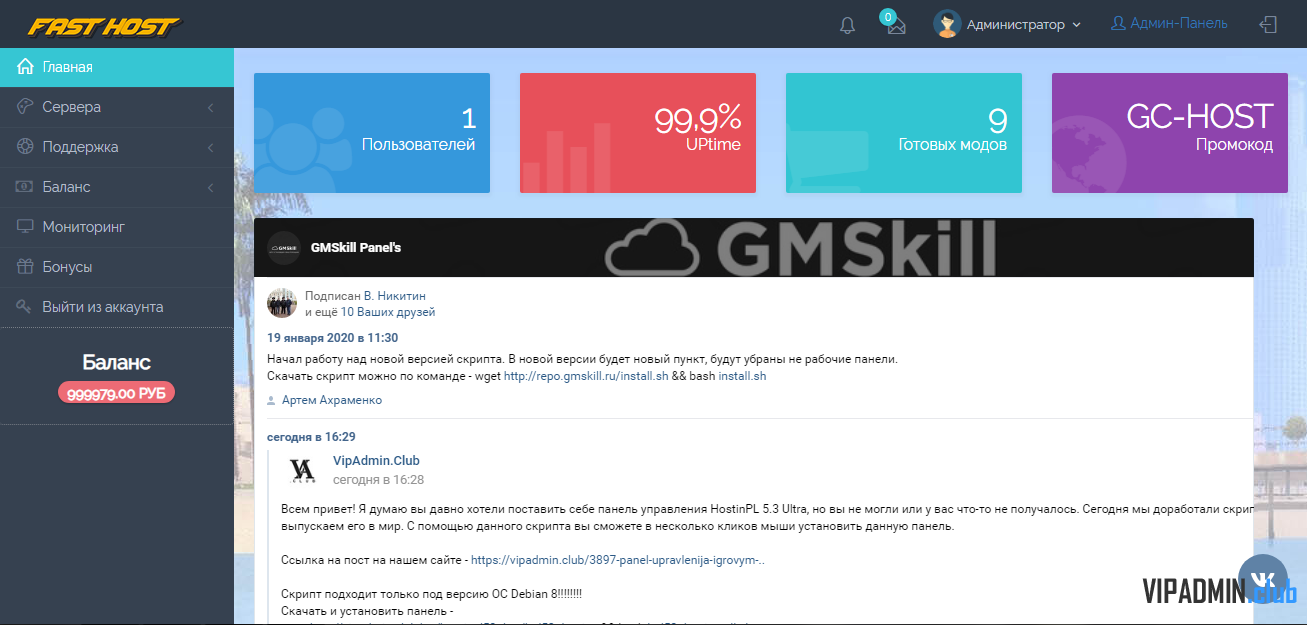The width and height of the screenshot is (1307, 625).
Task: Click the person icon beside Артем Ахраменко
Action: (271, 400)
